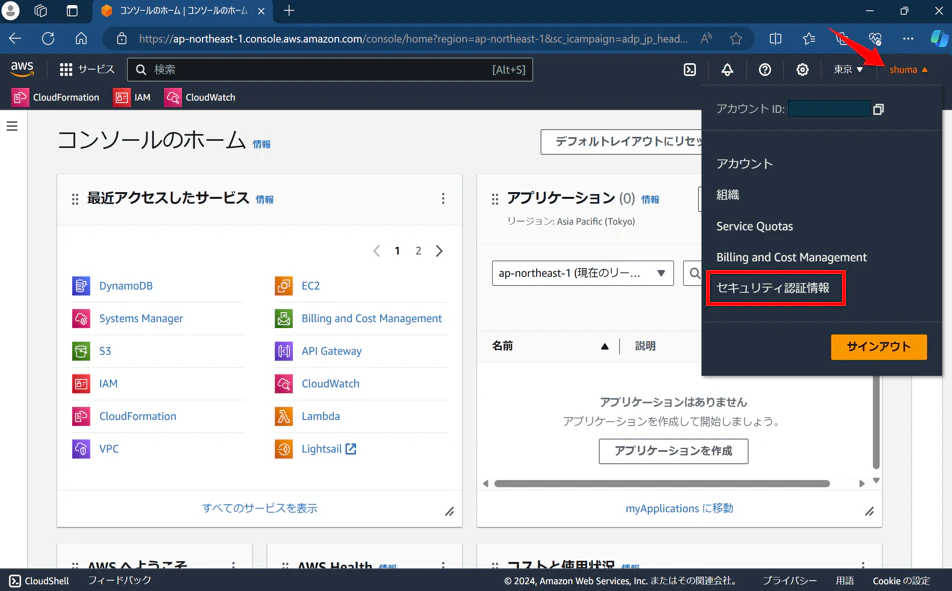Collapse the shuma account menu
Viewport: 952px width, 591px height.
click(x=909, y=70)
